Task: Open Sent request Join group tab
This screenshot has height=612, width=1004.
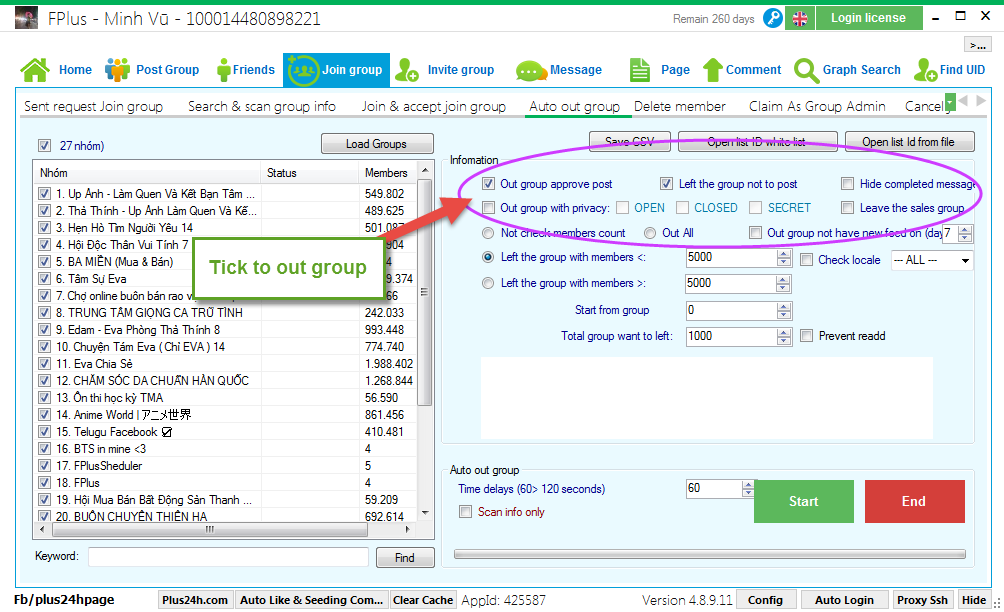Action: [93, 106]
